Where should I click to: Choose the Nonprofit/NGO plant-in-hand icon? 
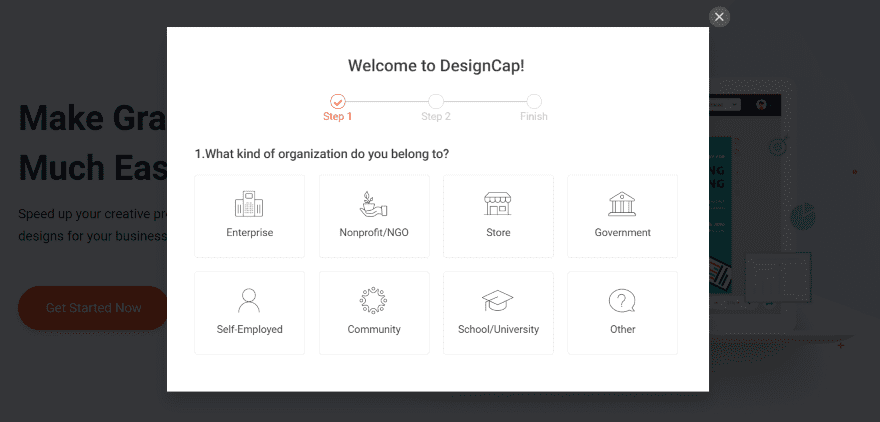pyautogui.click(x=373, y=205)
